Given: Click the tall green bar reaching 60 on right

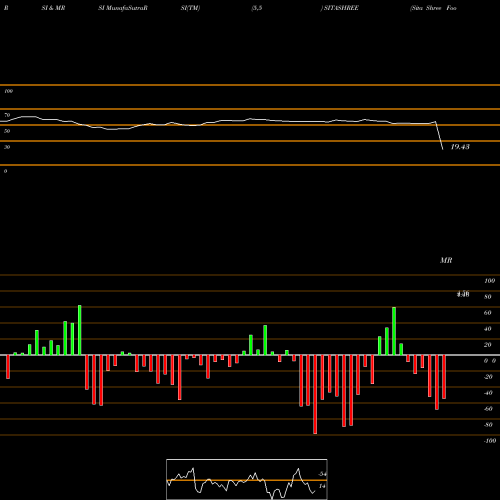Looking at the screenshot, I should coord(394,331).
